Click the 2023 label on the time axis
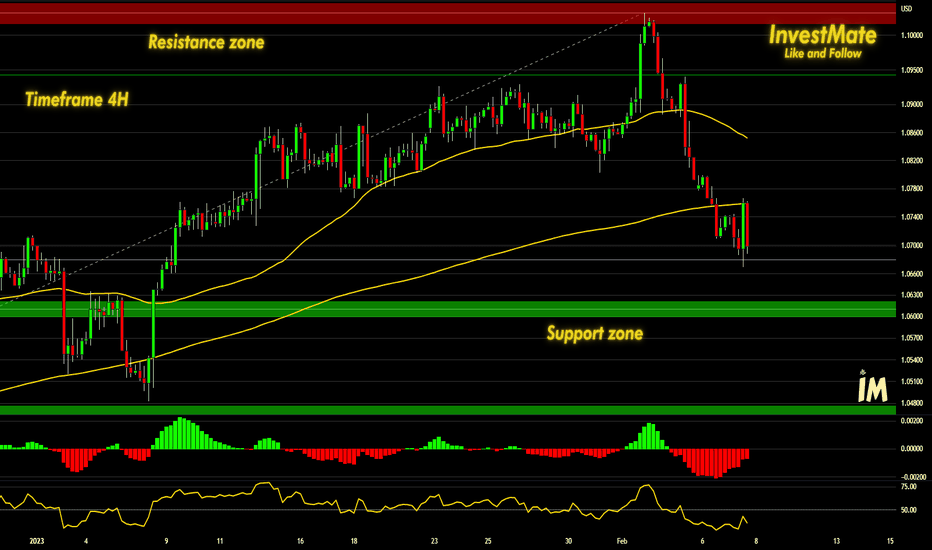Image resolution: width=932 pixels, height=550 pixels. coord(37,541)
